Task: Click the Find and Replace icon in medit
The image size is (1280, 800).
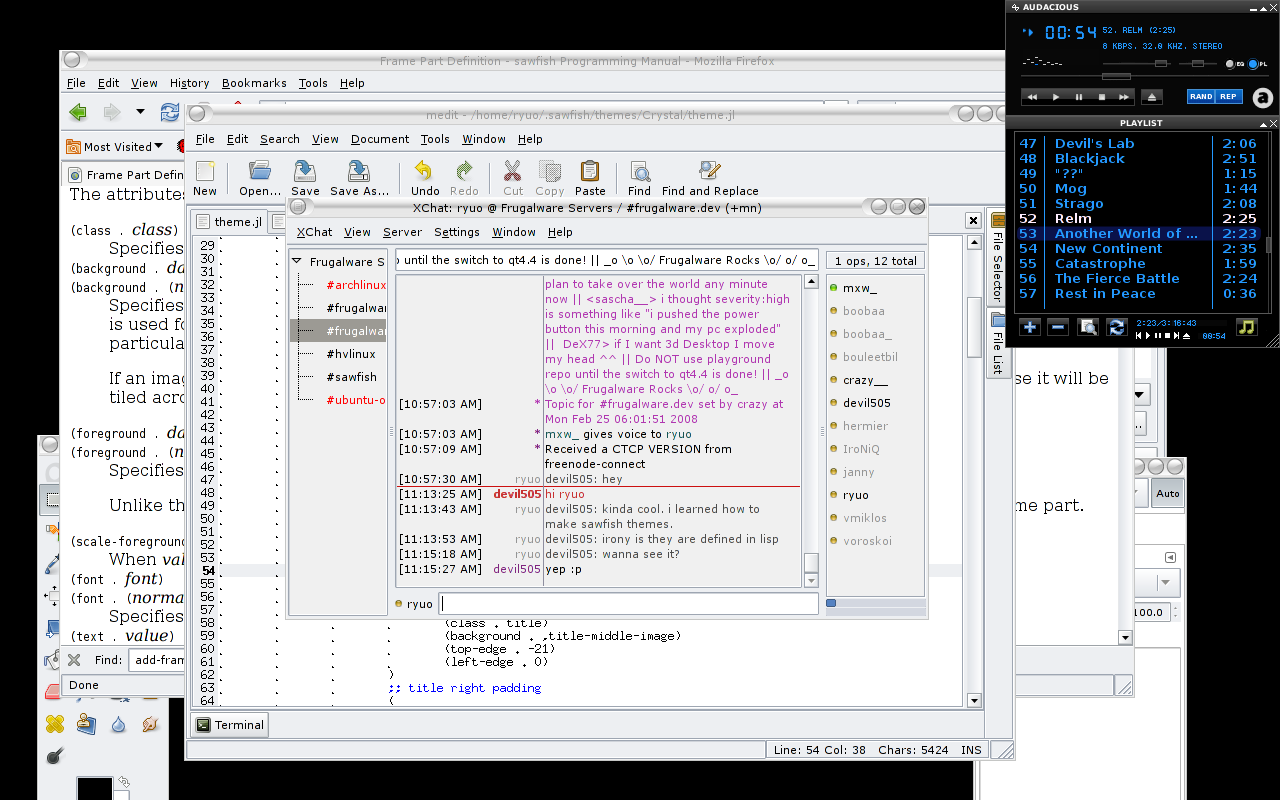Action: [710, 171]
